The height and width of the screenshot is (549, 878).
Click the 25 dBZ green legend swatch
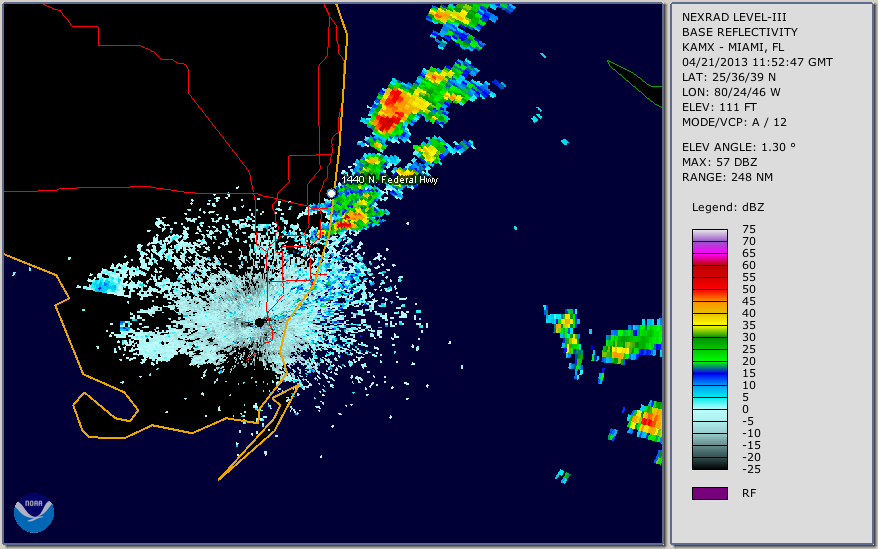(709, 355)
